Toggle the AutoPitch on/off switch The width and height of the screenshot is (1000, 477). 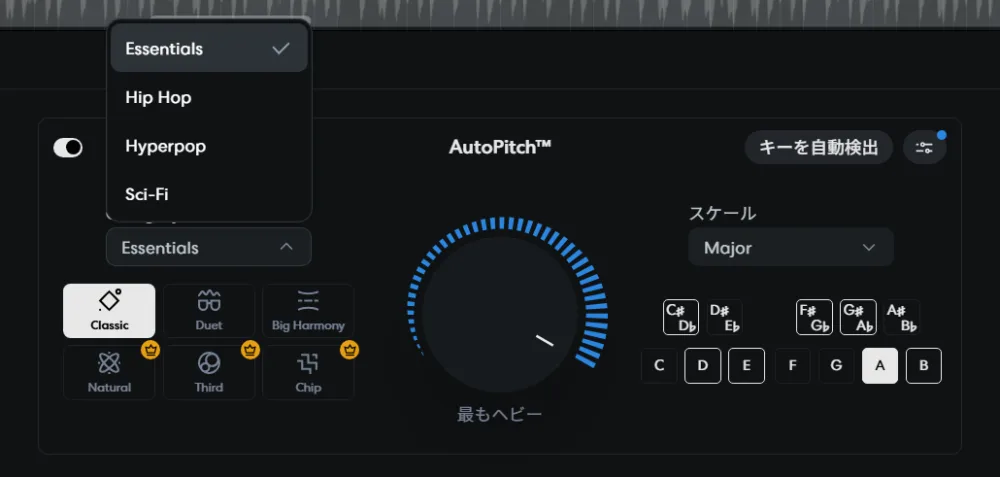tap(68, 148)
